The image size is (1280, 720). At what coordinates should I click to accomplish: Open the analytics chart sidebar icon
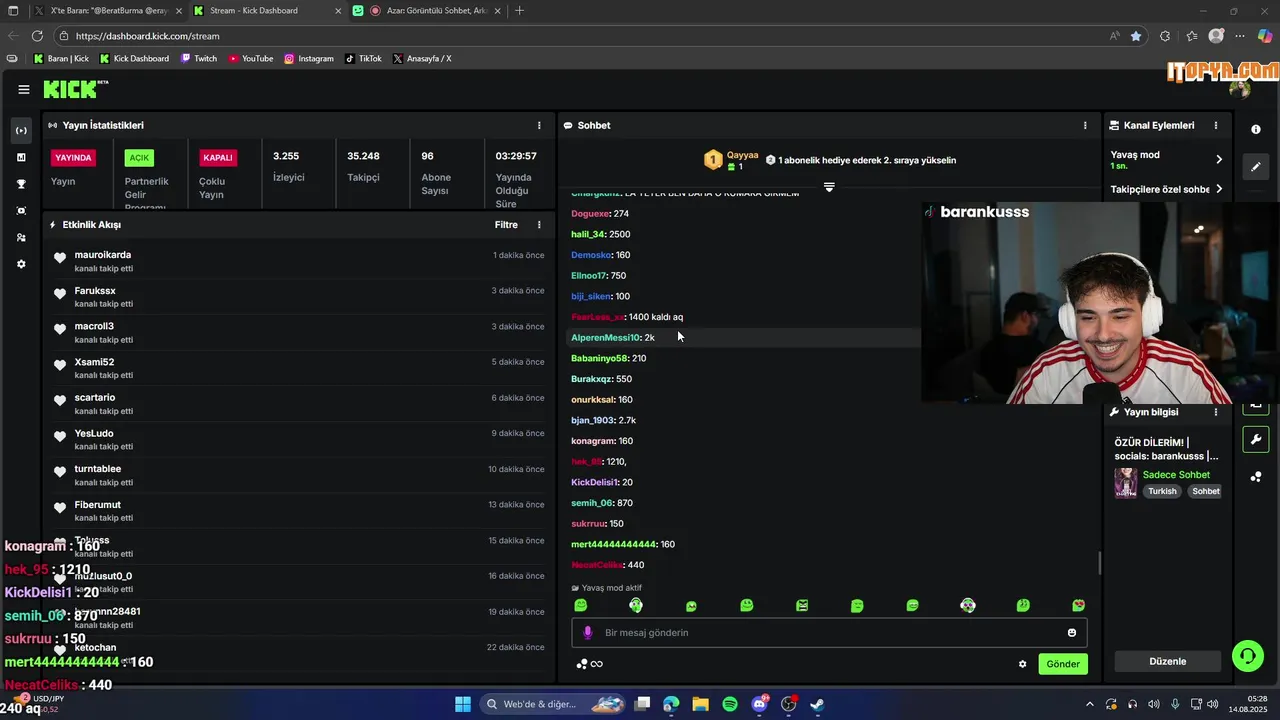21,157
